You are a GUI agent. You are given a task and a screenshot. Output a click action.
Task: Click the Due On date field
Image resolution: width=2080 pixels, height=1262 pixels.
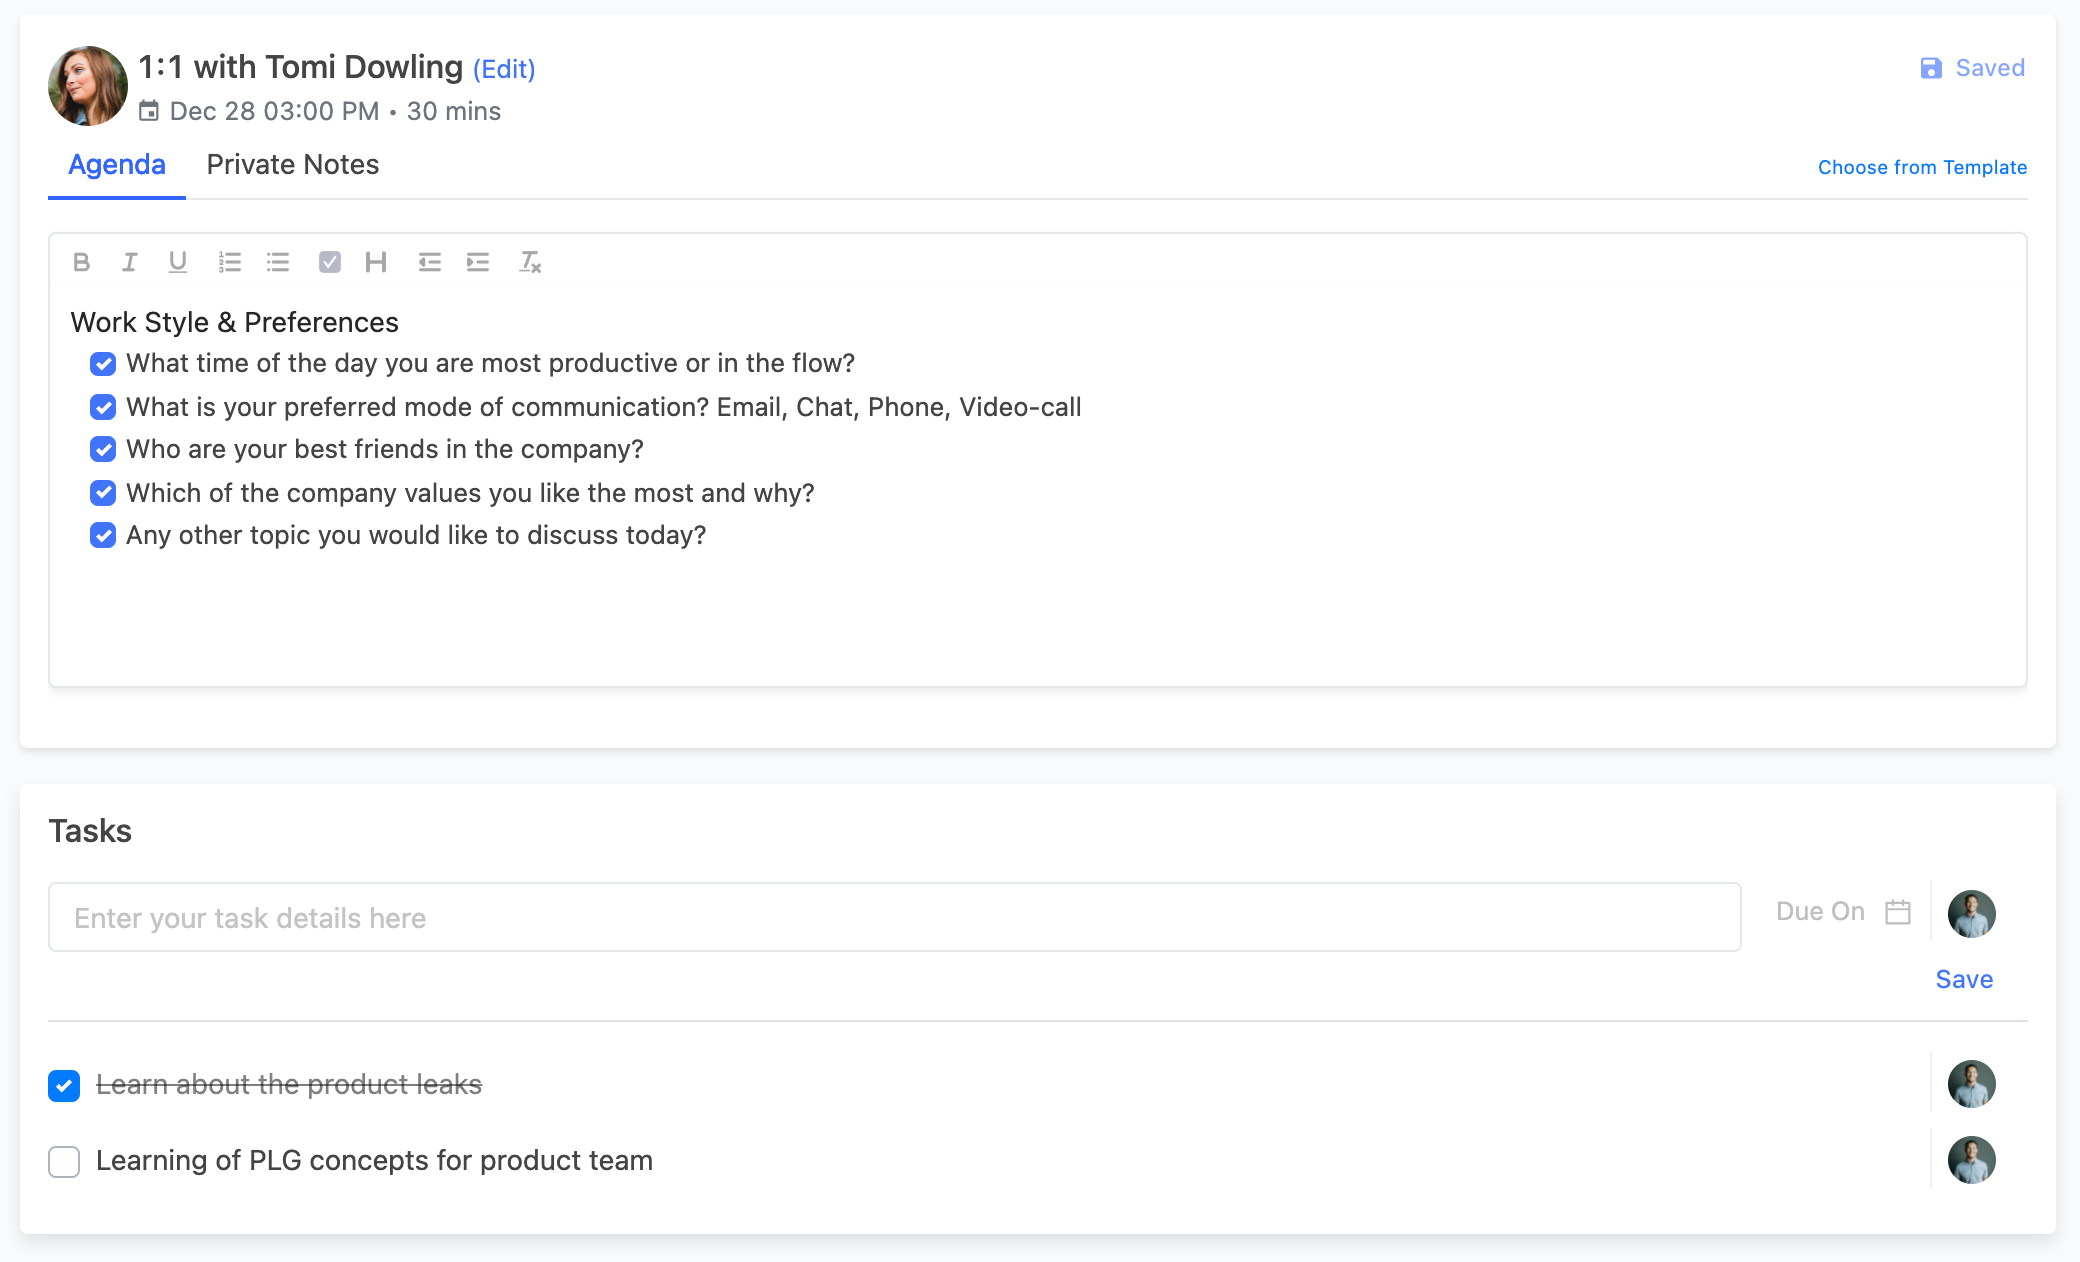[x=1820, y=912]
